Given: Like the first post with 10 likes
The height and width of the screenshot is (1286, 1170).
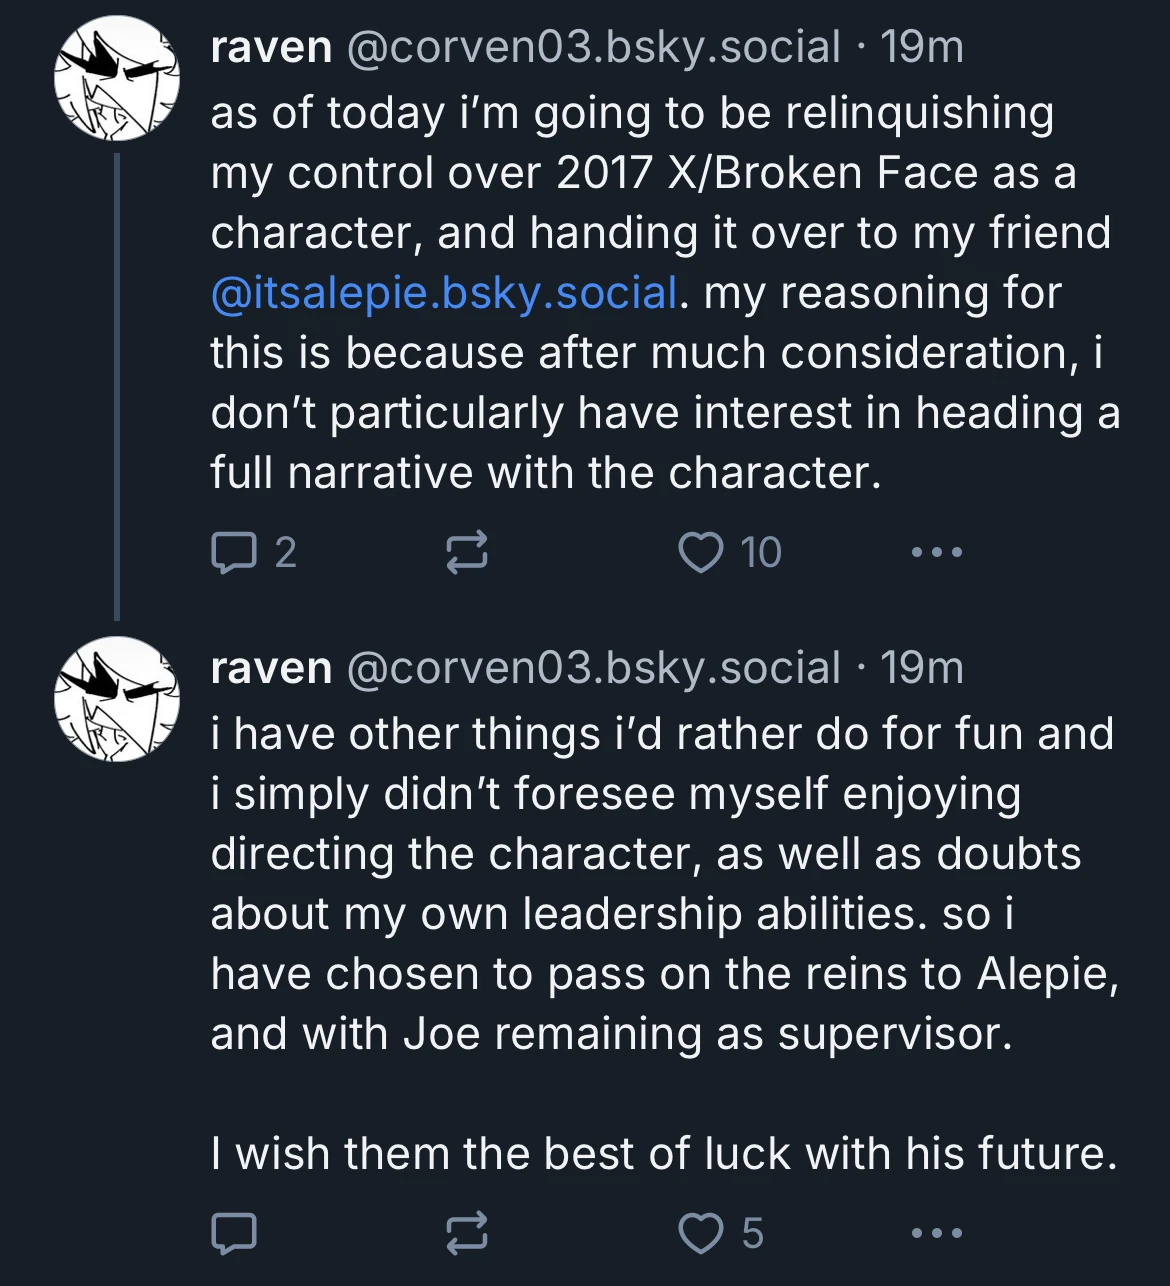Looking at the screenshot, I should 701,552.
